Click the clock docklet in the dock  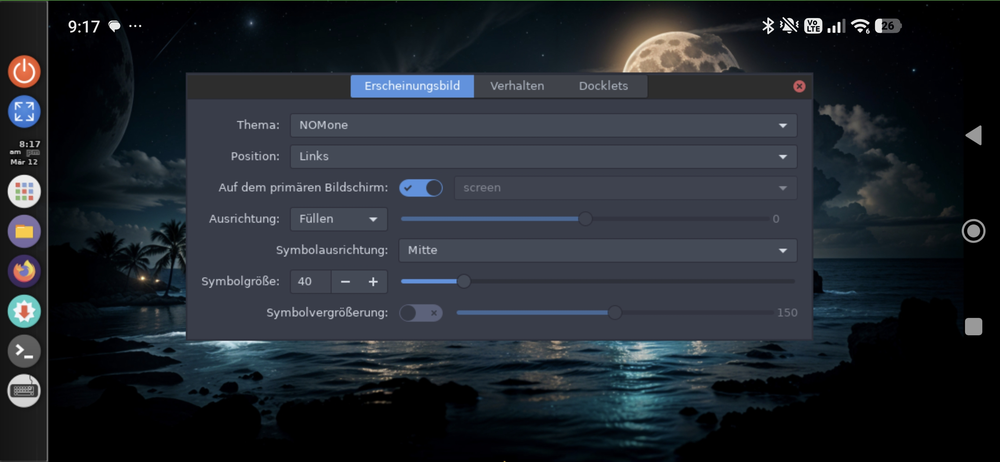[x=24, y=152]
